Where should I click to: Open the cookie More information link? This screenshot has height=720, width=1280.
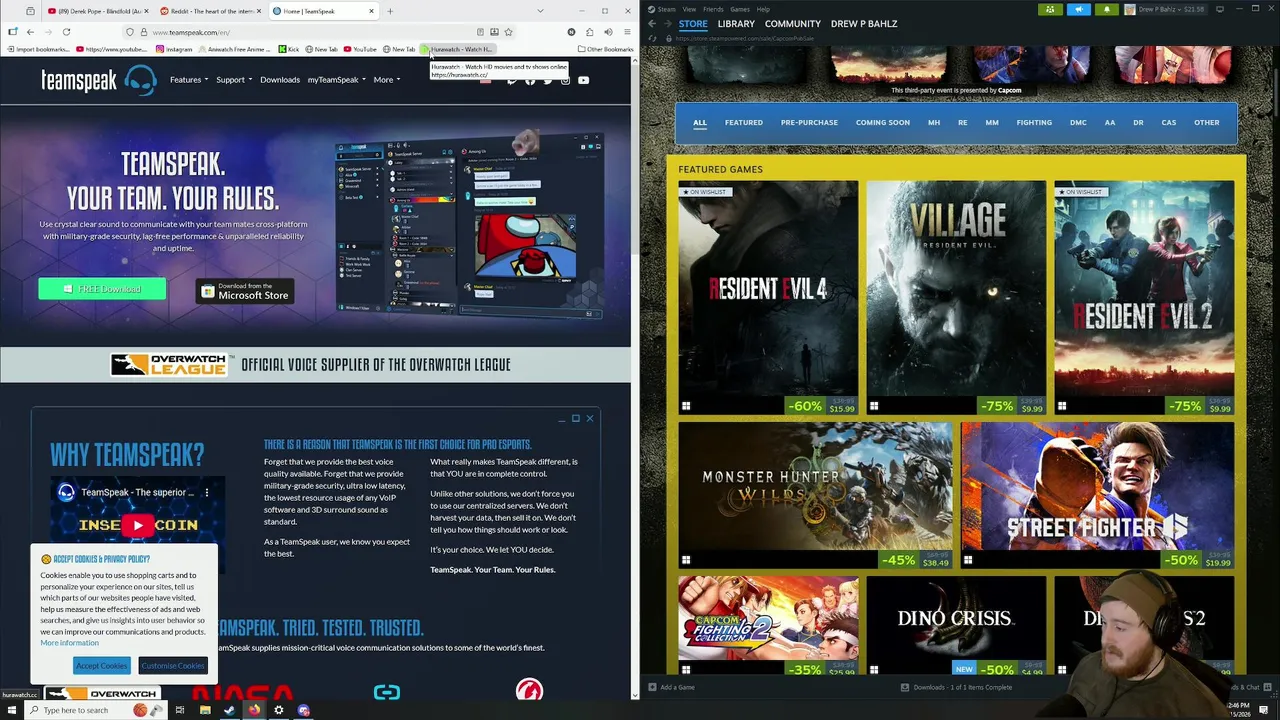click(x=70, y=643)
